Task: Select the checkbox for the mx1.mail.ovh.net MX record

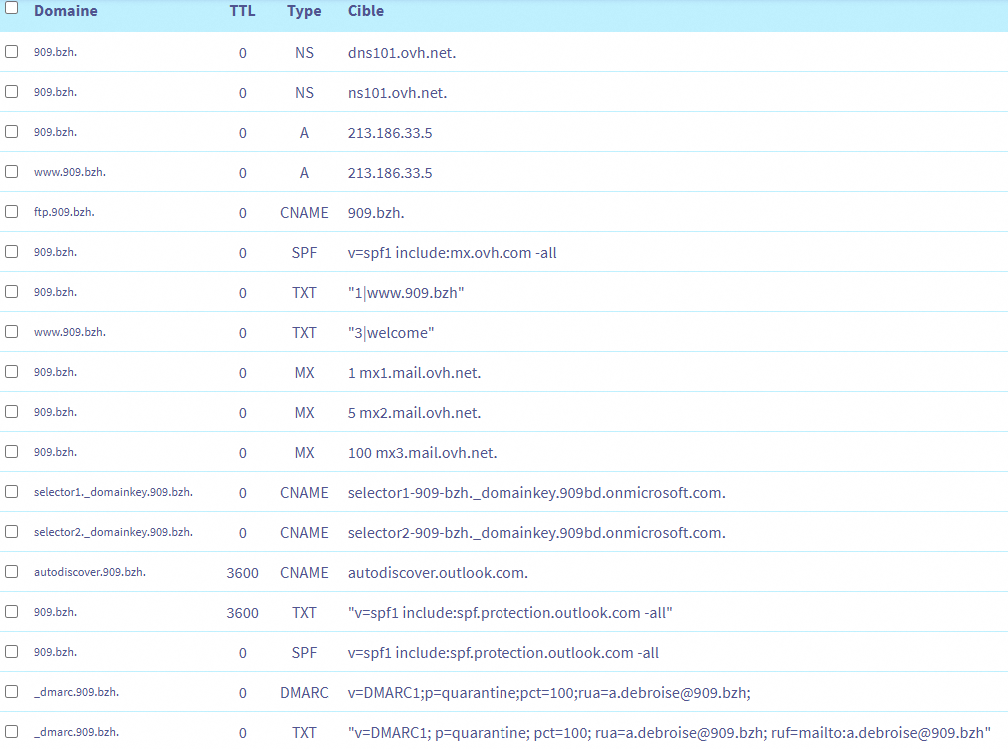Action: 12,372
